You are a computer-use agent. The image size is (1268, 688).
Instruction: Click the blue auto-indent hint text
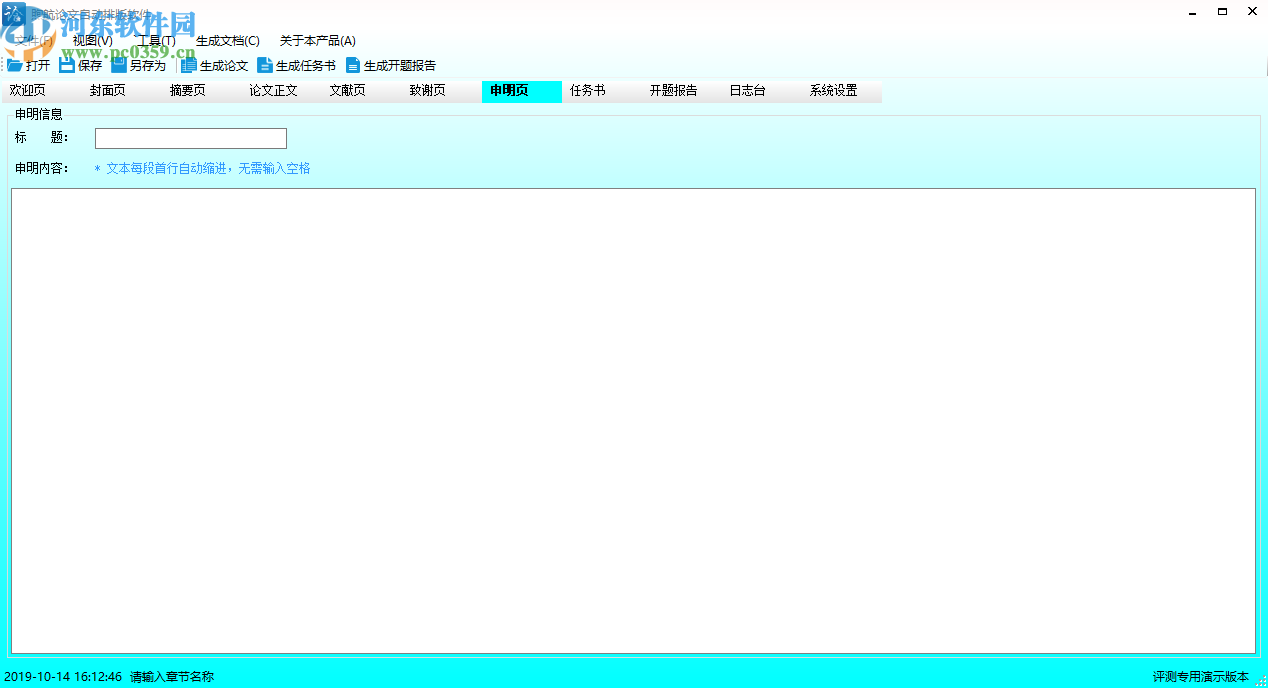202,169
